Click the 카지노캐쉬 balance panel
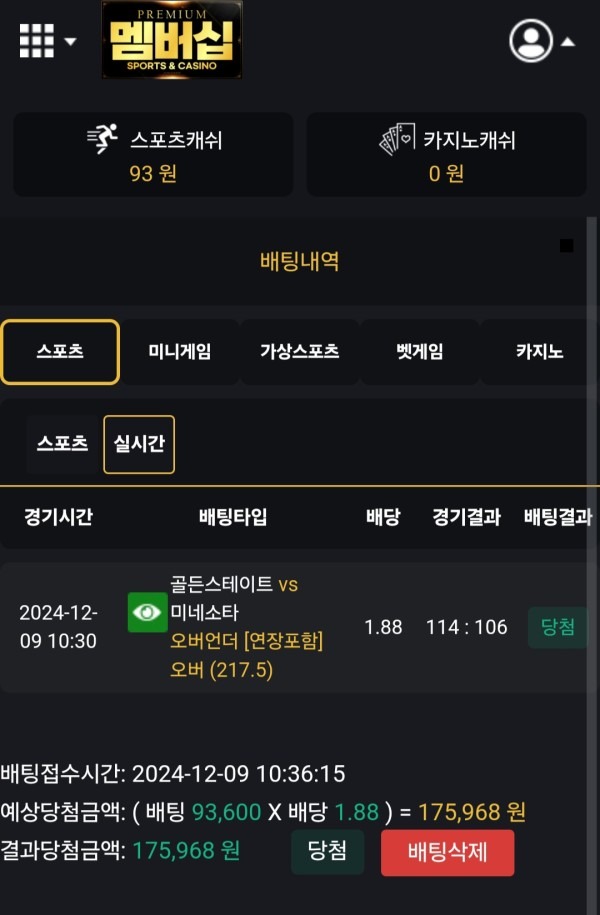Viewport: 600px width, 915px height. tap(447, 154)
